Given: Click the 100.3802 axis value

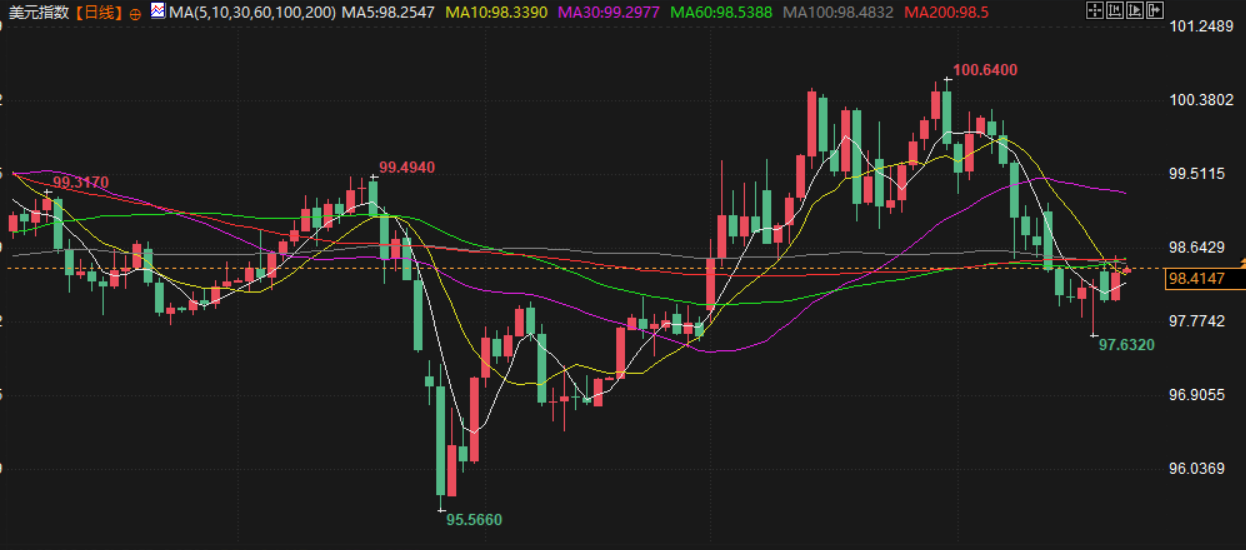Looking at the screenshot, I should click(1202, 100).
